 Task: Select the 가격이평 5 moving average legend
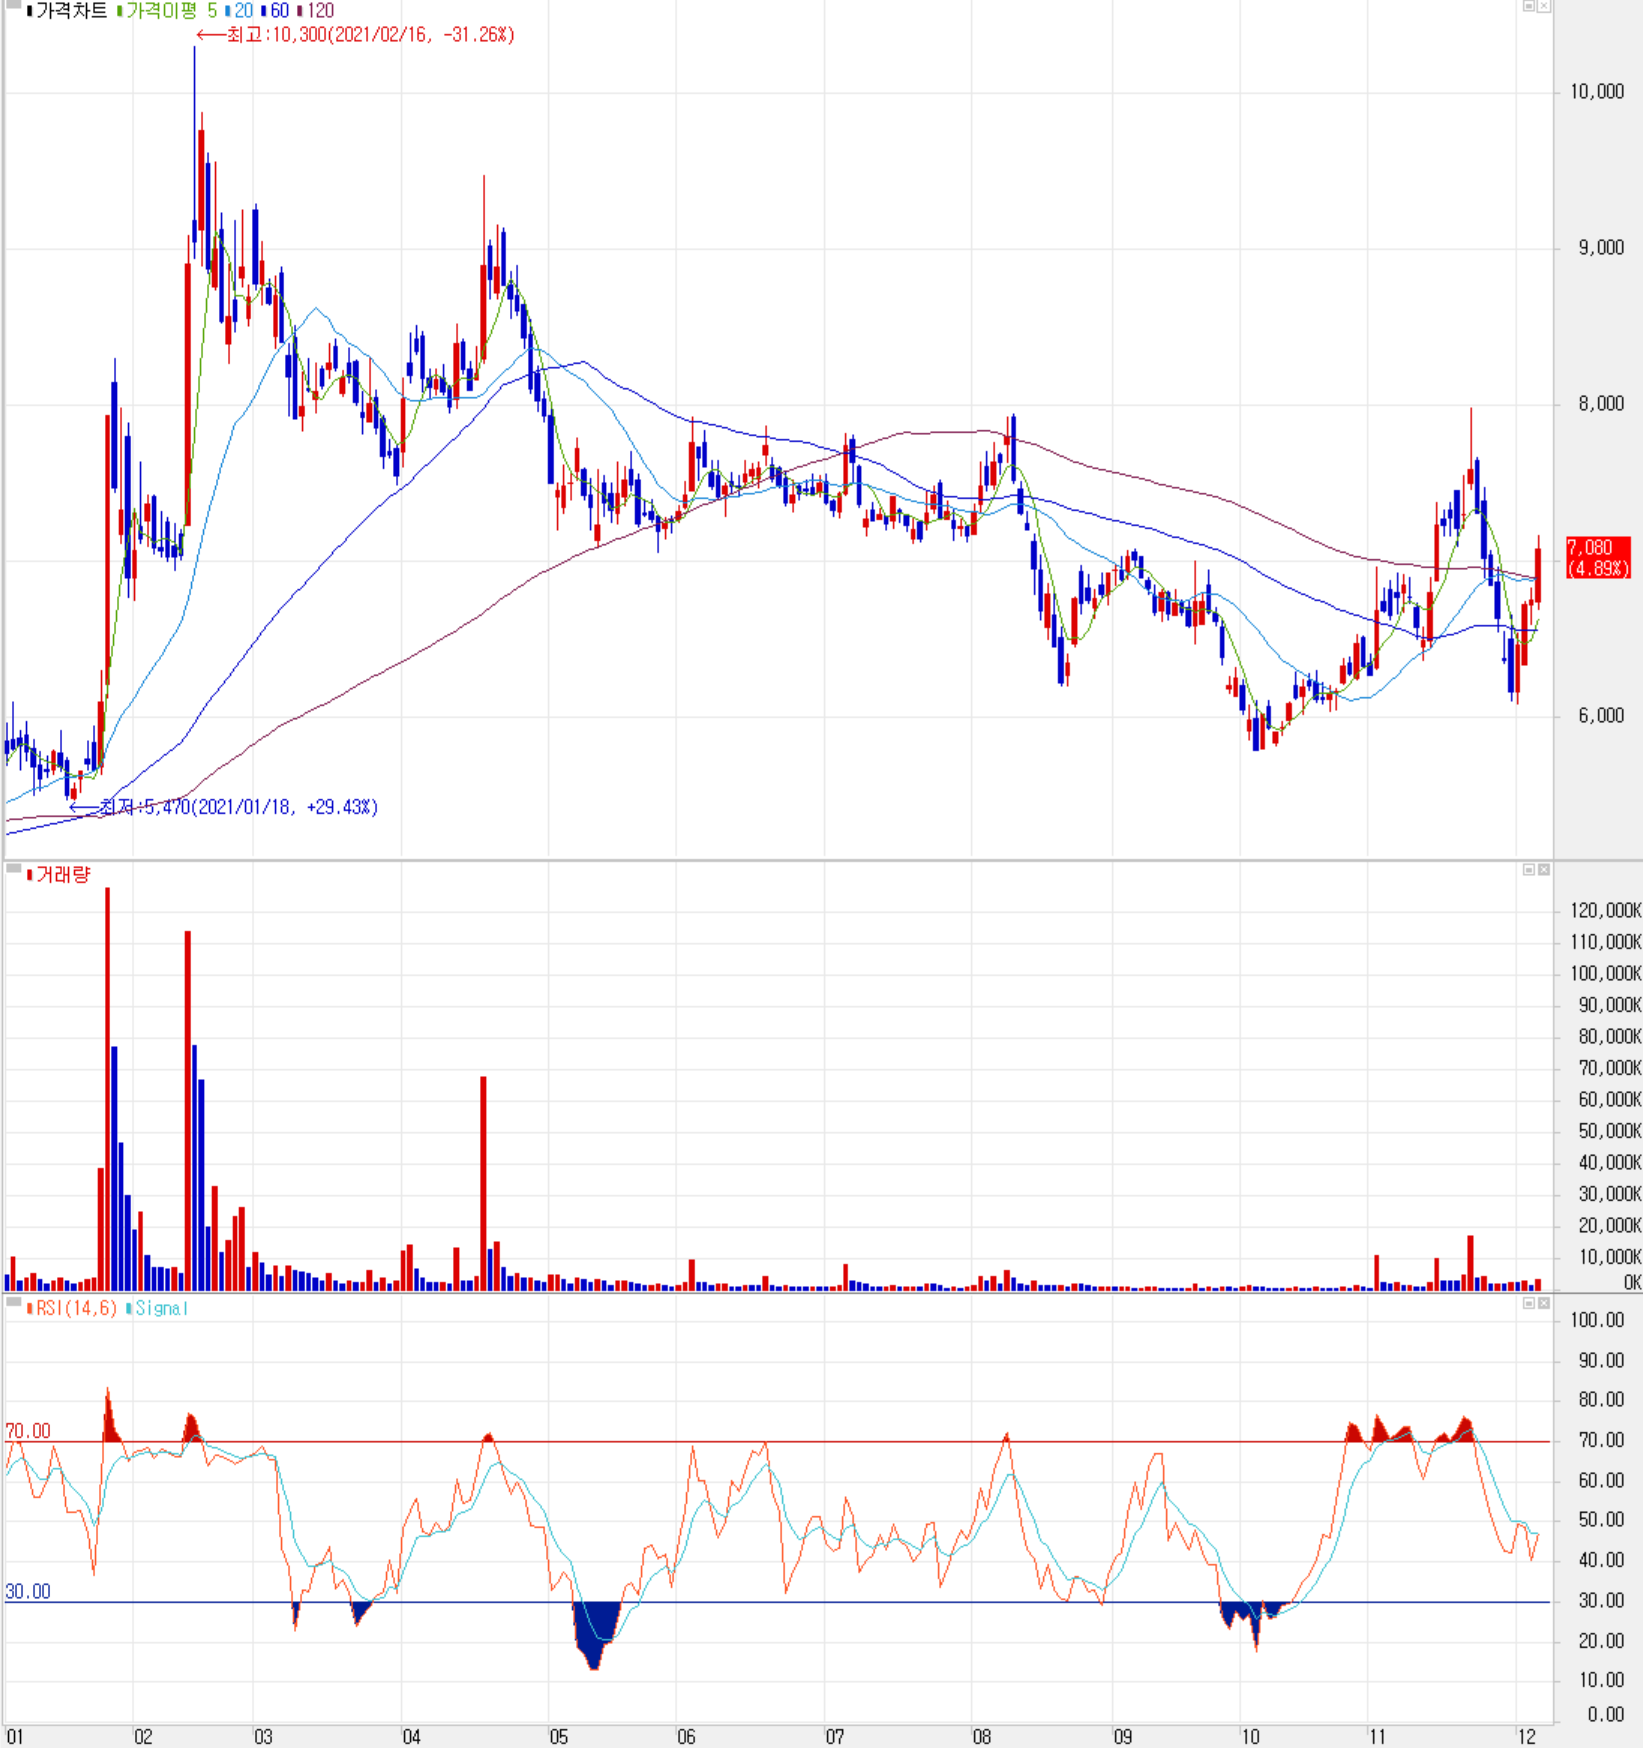click(171, 11)
